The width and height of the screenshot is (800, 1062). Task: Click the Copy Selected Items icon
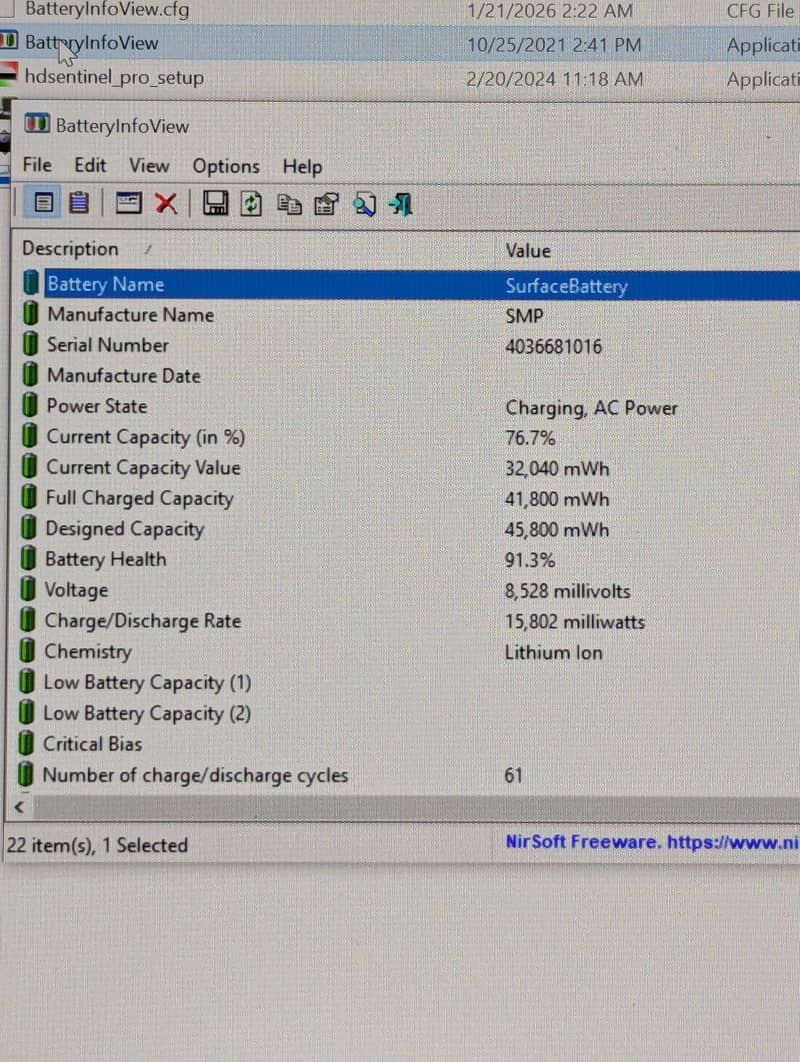(289, 204)
